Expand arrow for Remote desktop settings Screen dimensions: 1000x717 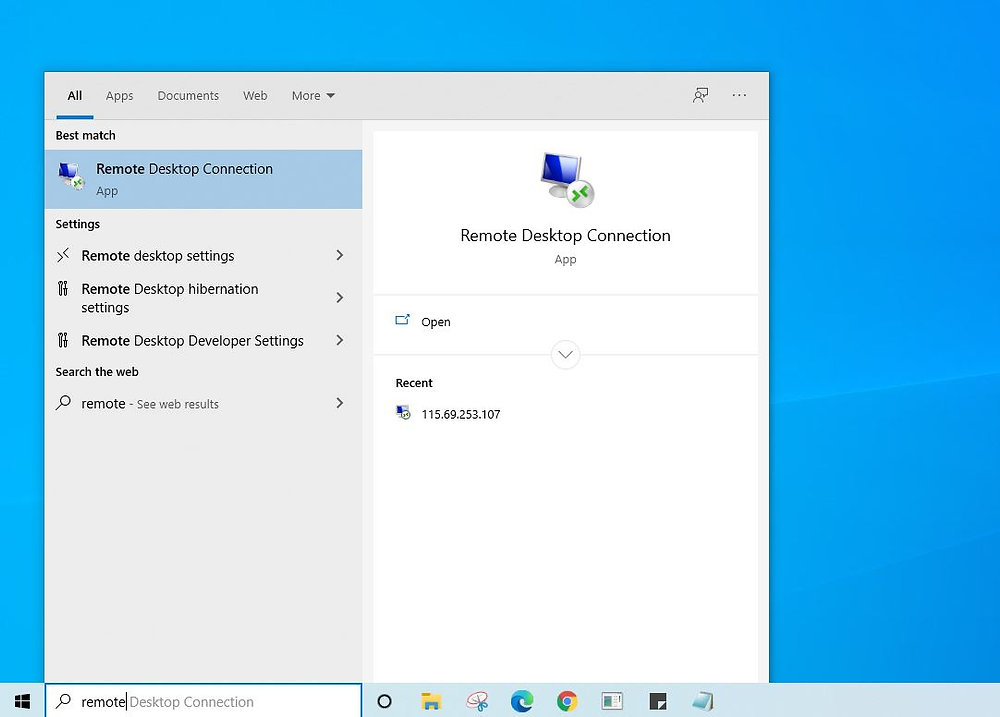pyautogui.click(x=340, y=255)
